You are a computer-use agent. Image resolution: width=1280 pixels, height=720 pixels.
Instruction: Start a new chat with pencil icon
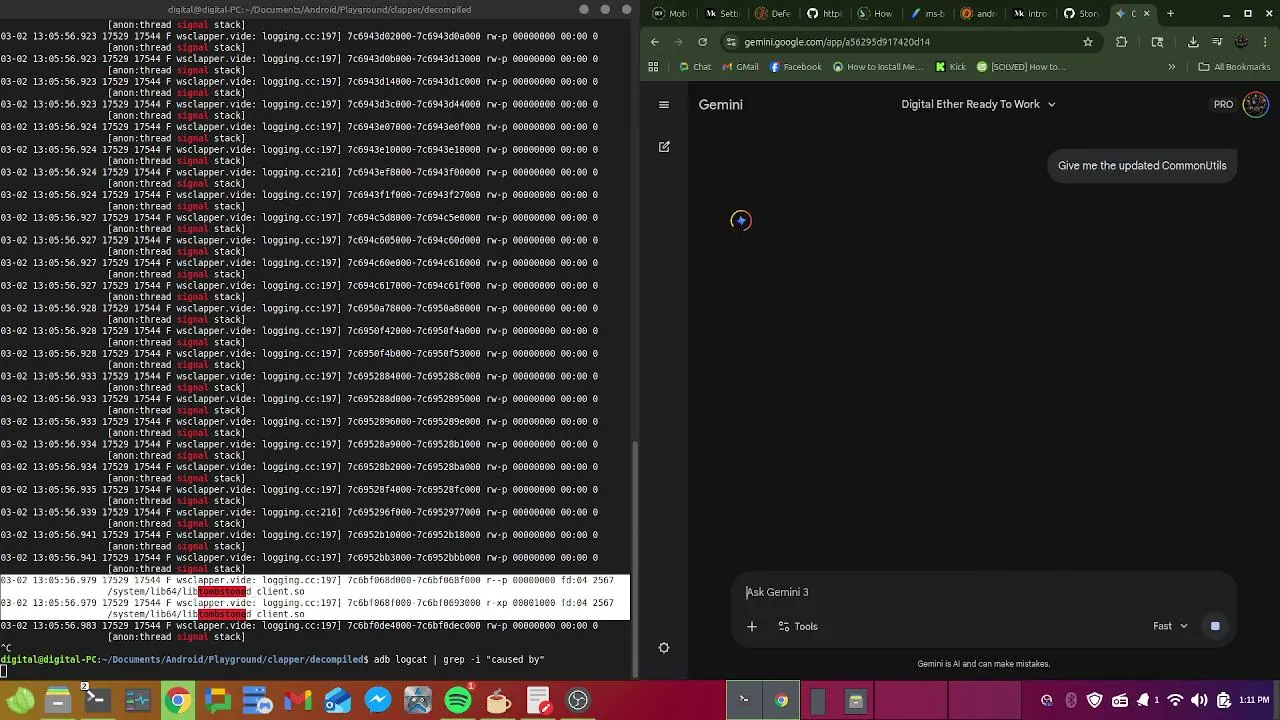[x=664, y=146]
